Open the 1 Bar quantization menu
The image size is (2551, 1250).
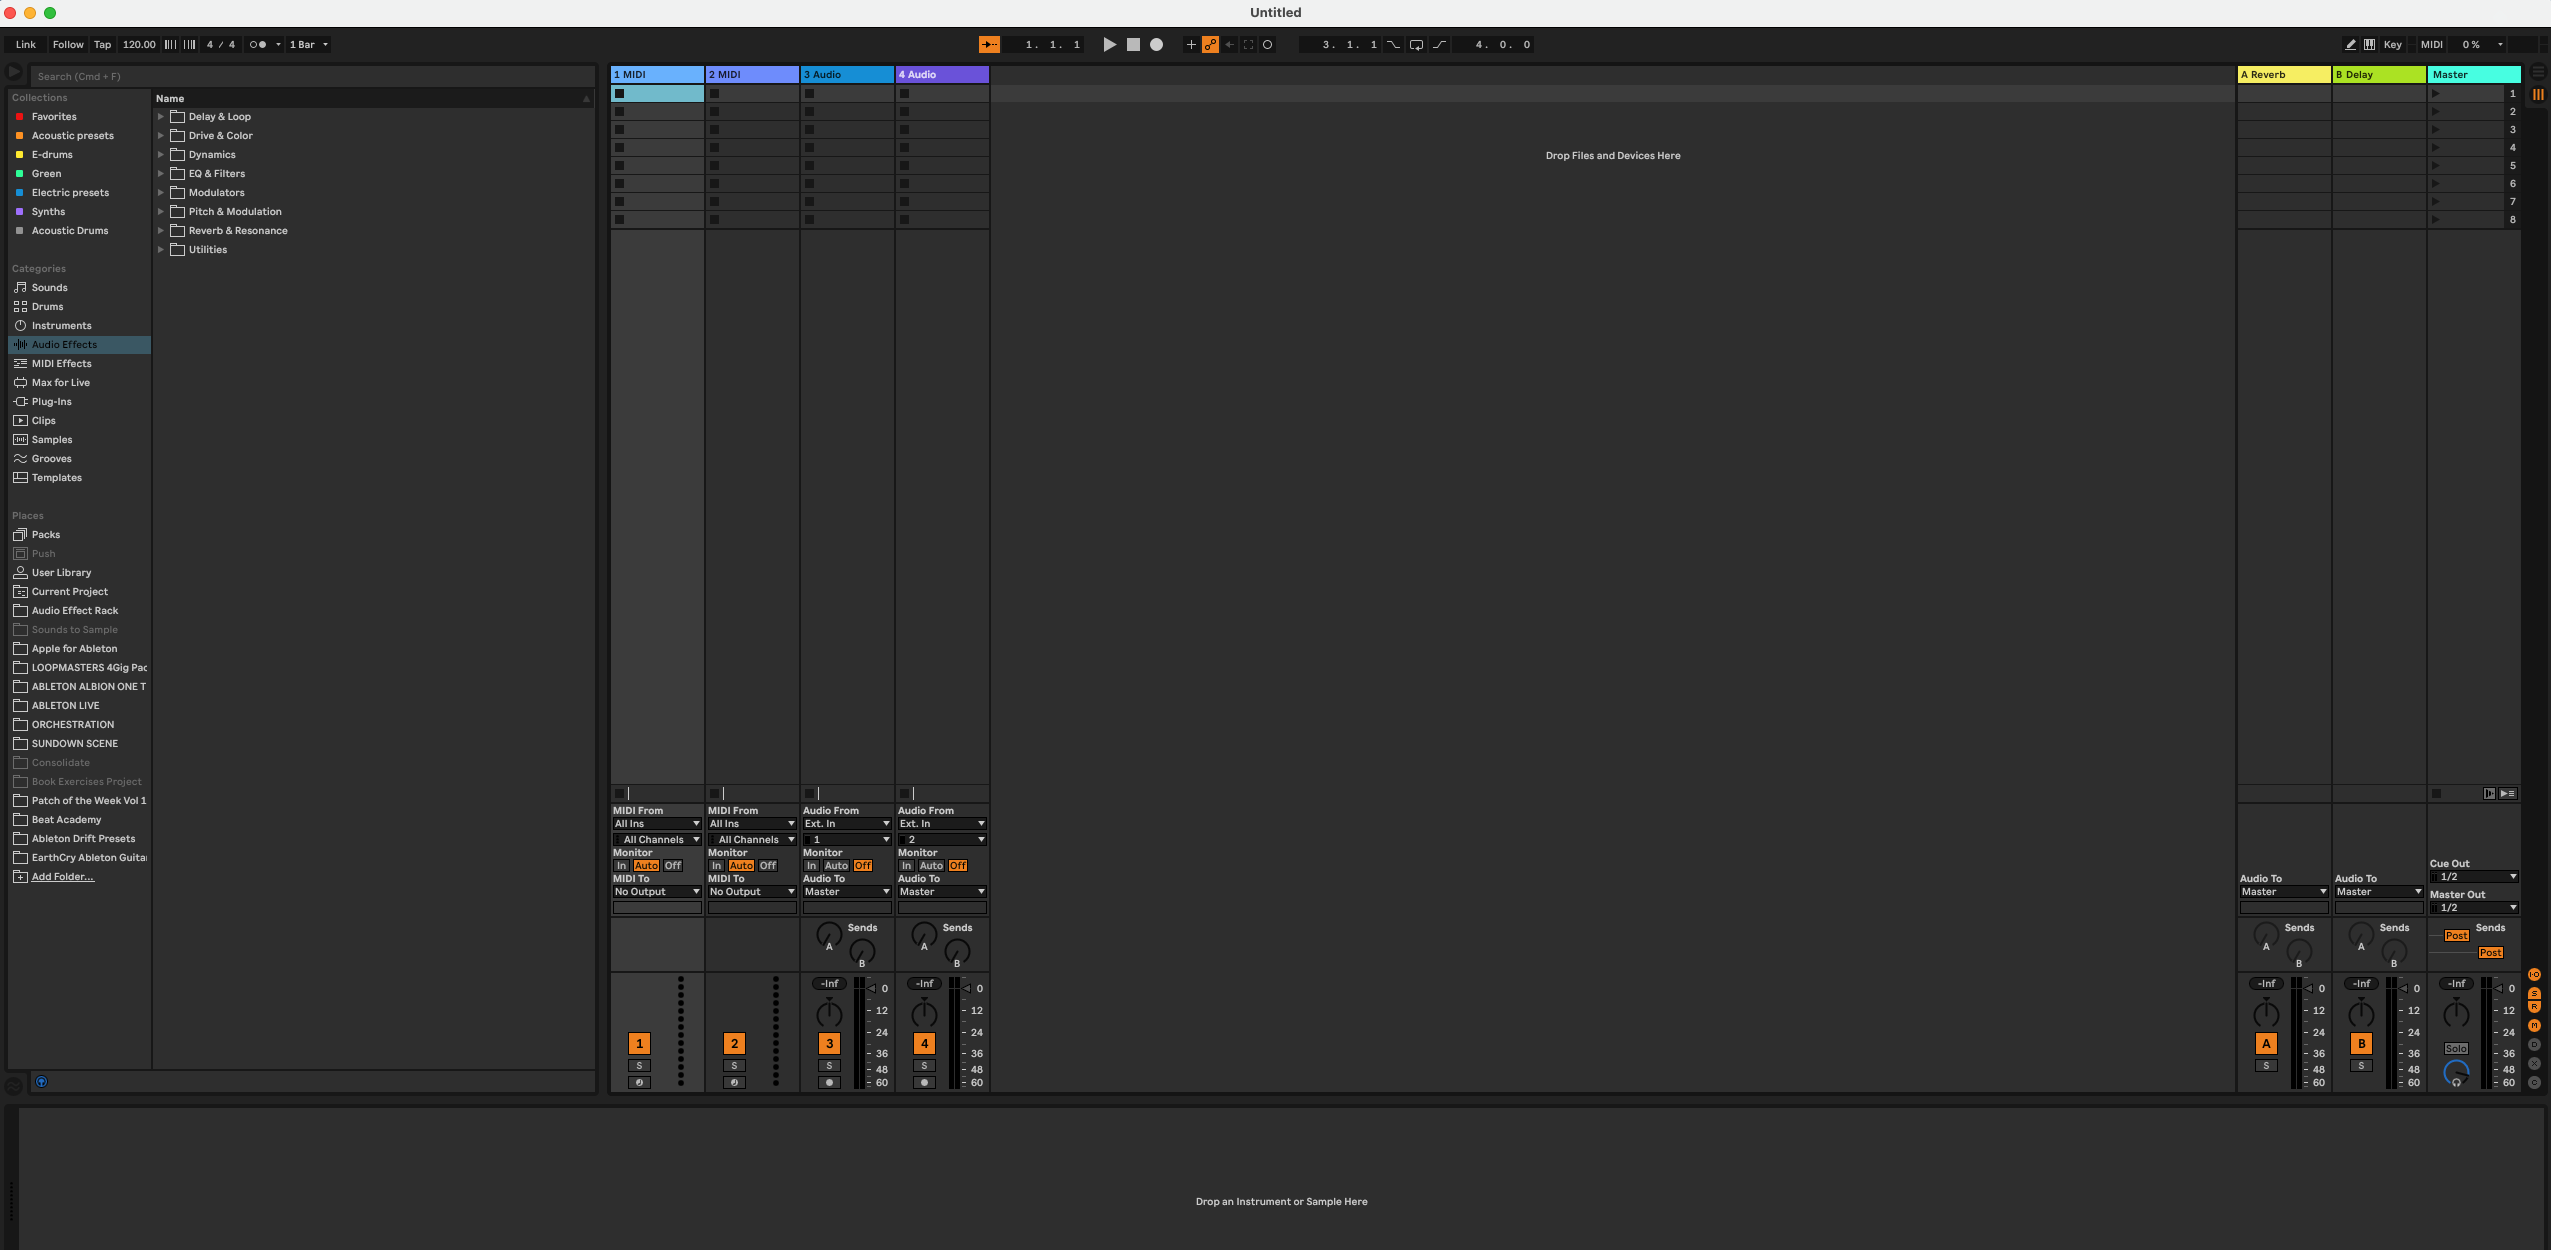(x=308, y=44)
